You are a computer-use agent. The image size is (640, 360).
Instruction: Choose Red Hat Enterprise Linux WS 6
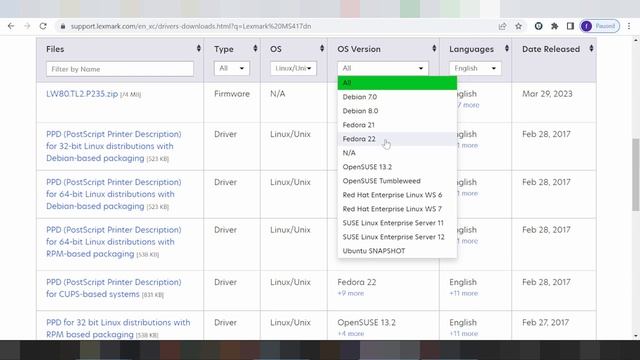pos(397,195)
